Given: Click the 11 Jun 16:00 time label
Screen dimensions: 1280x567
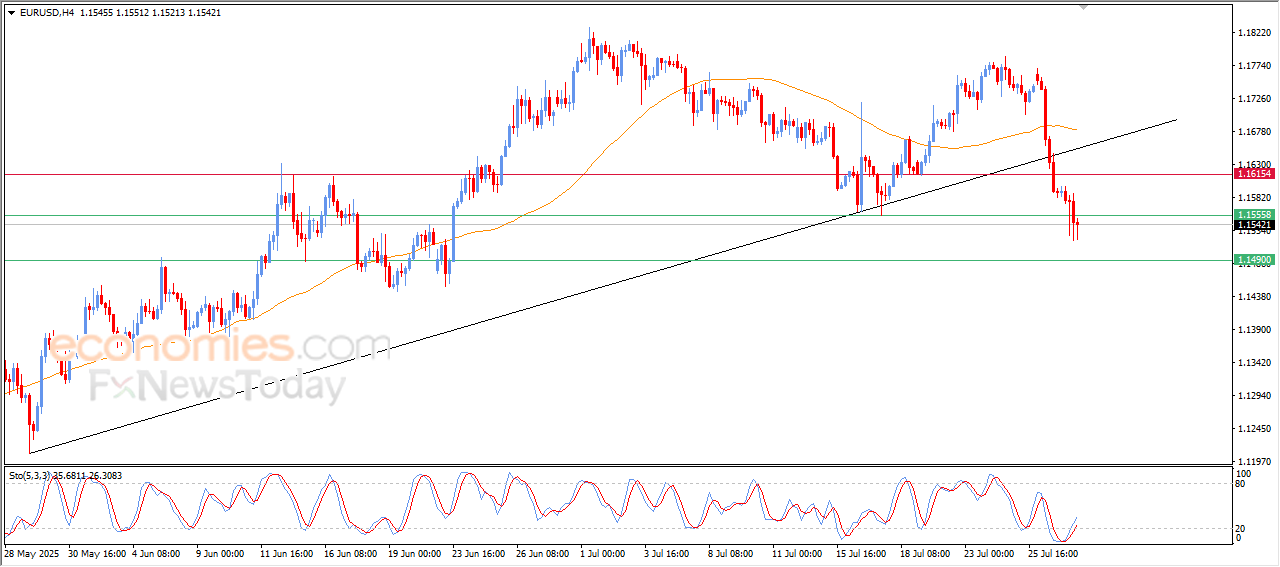Looking at the screenshot, I should (x=287, y=552).
